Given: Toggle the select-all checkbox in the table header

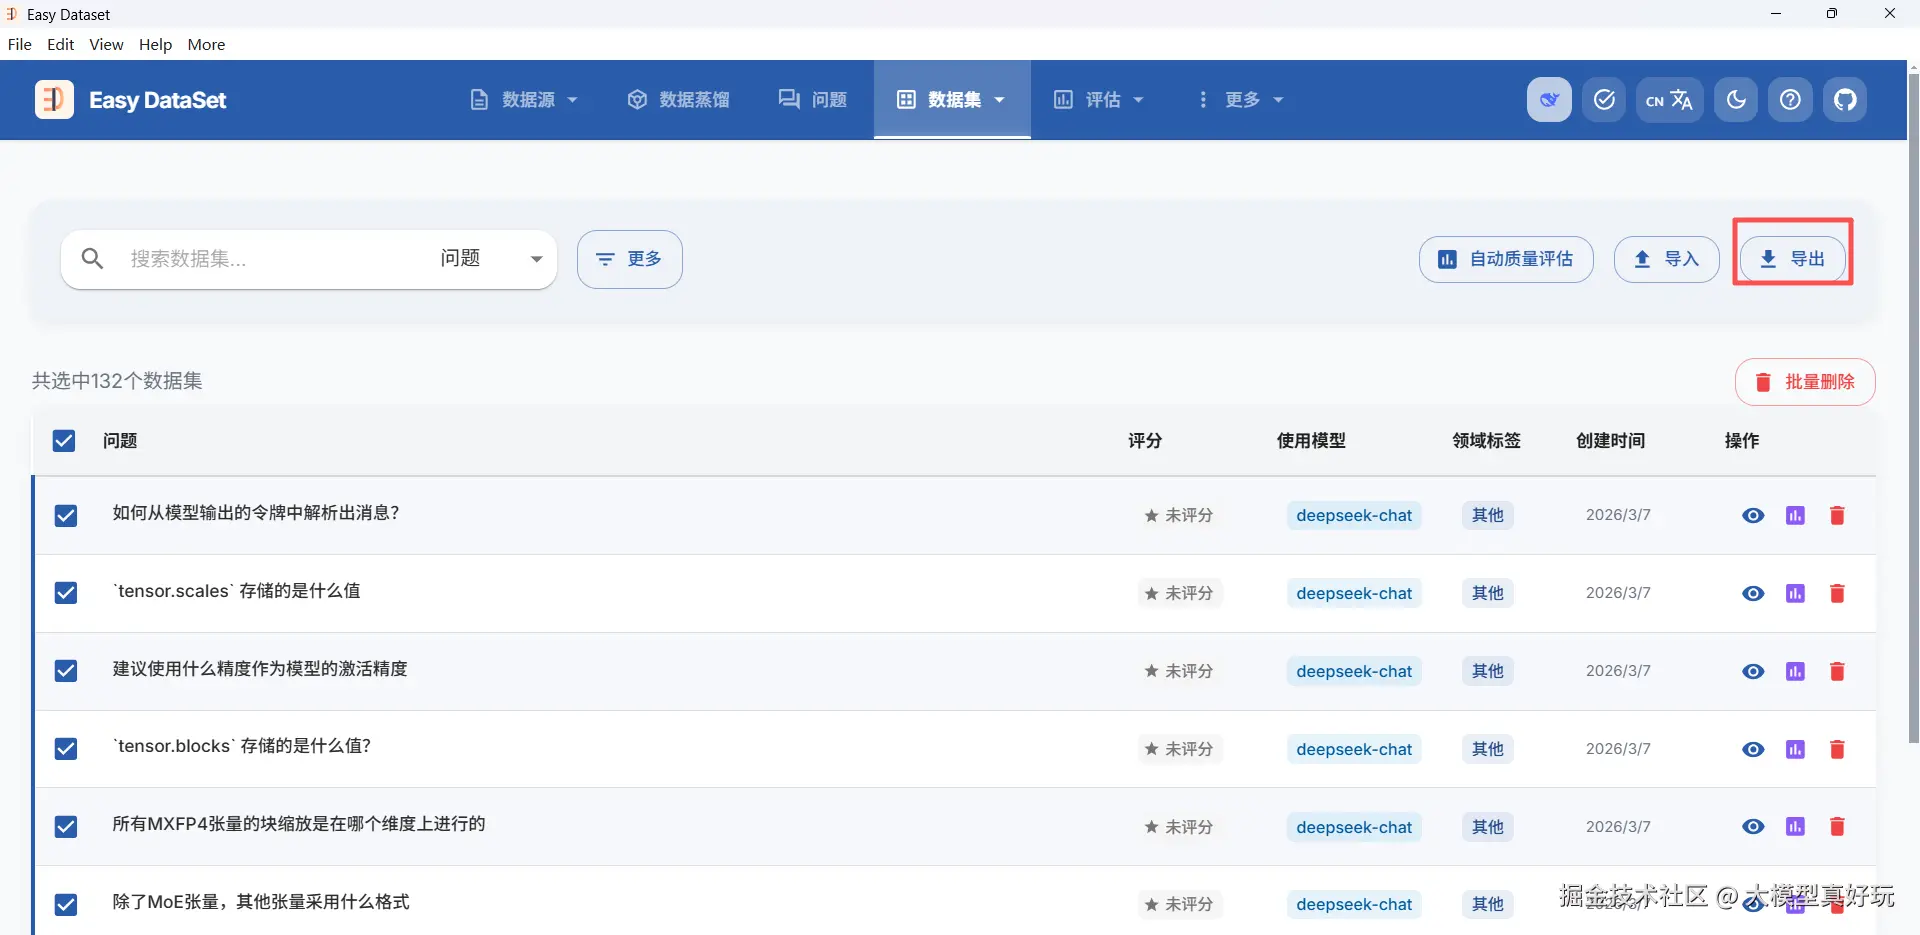Looking at the screenshot, I should click(x=64, y=441).
